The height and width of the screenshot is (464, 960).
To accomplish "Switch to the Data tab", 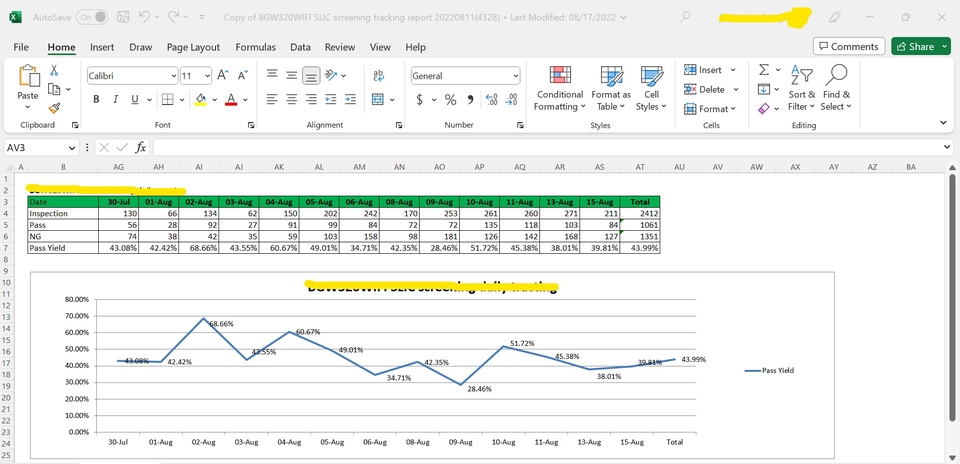I will [x=300, y=47].
